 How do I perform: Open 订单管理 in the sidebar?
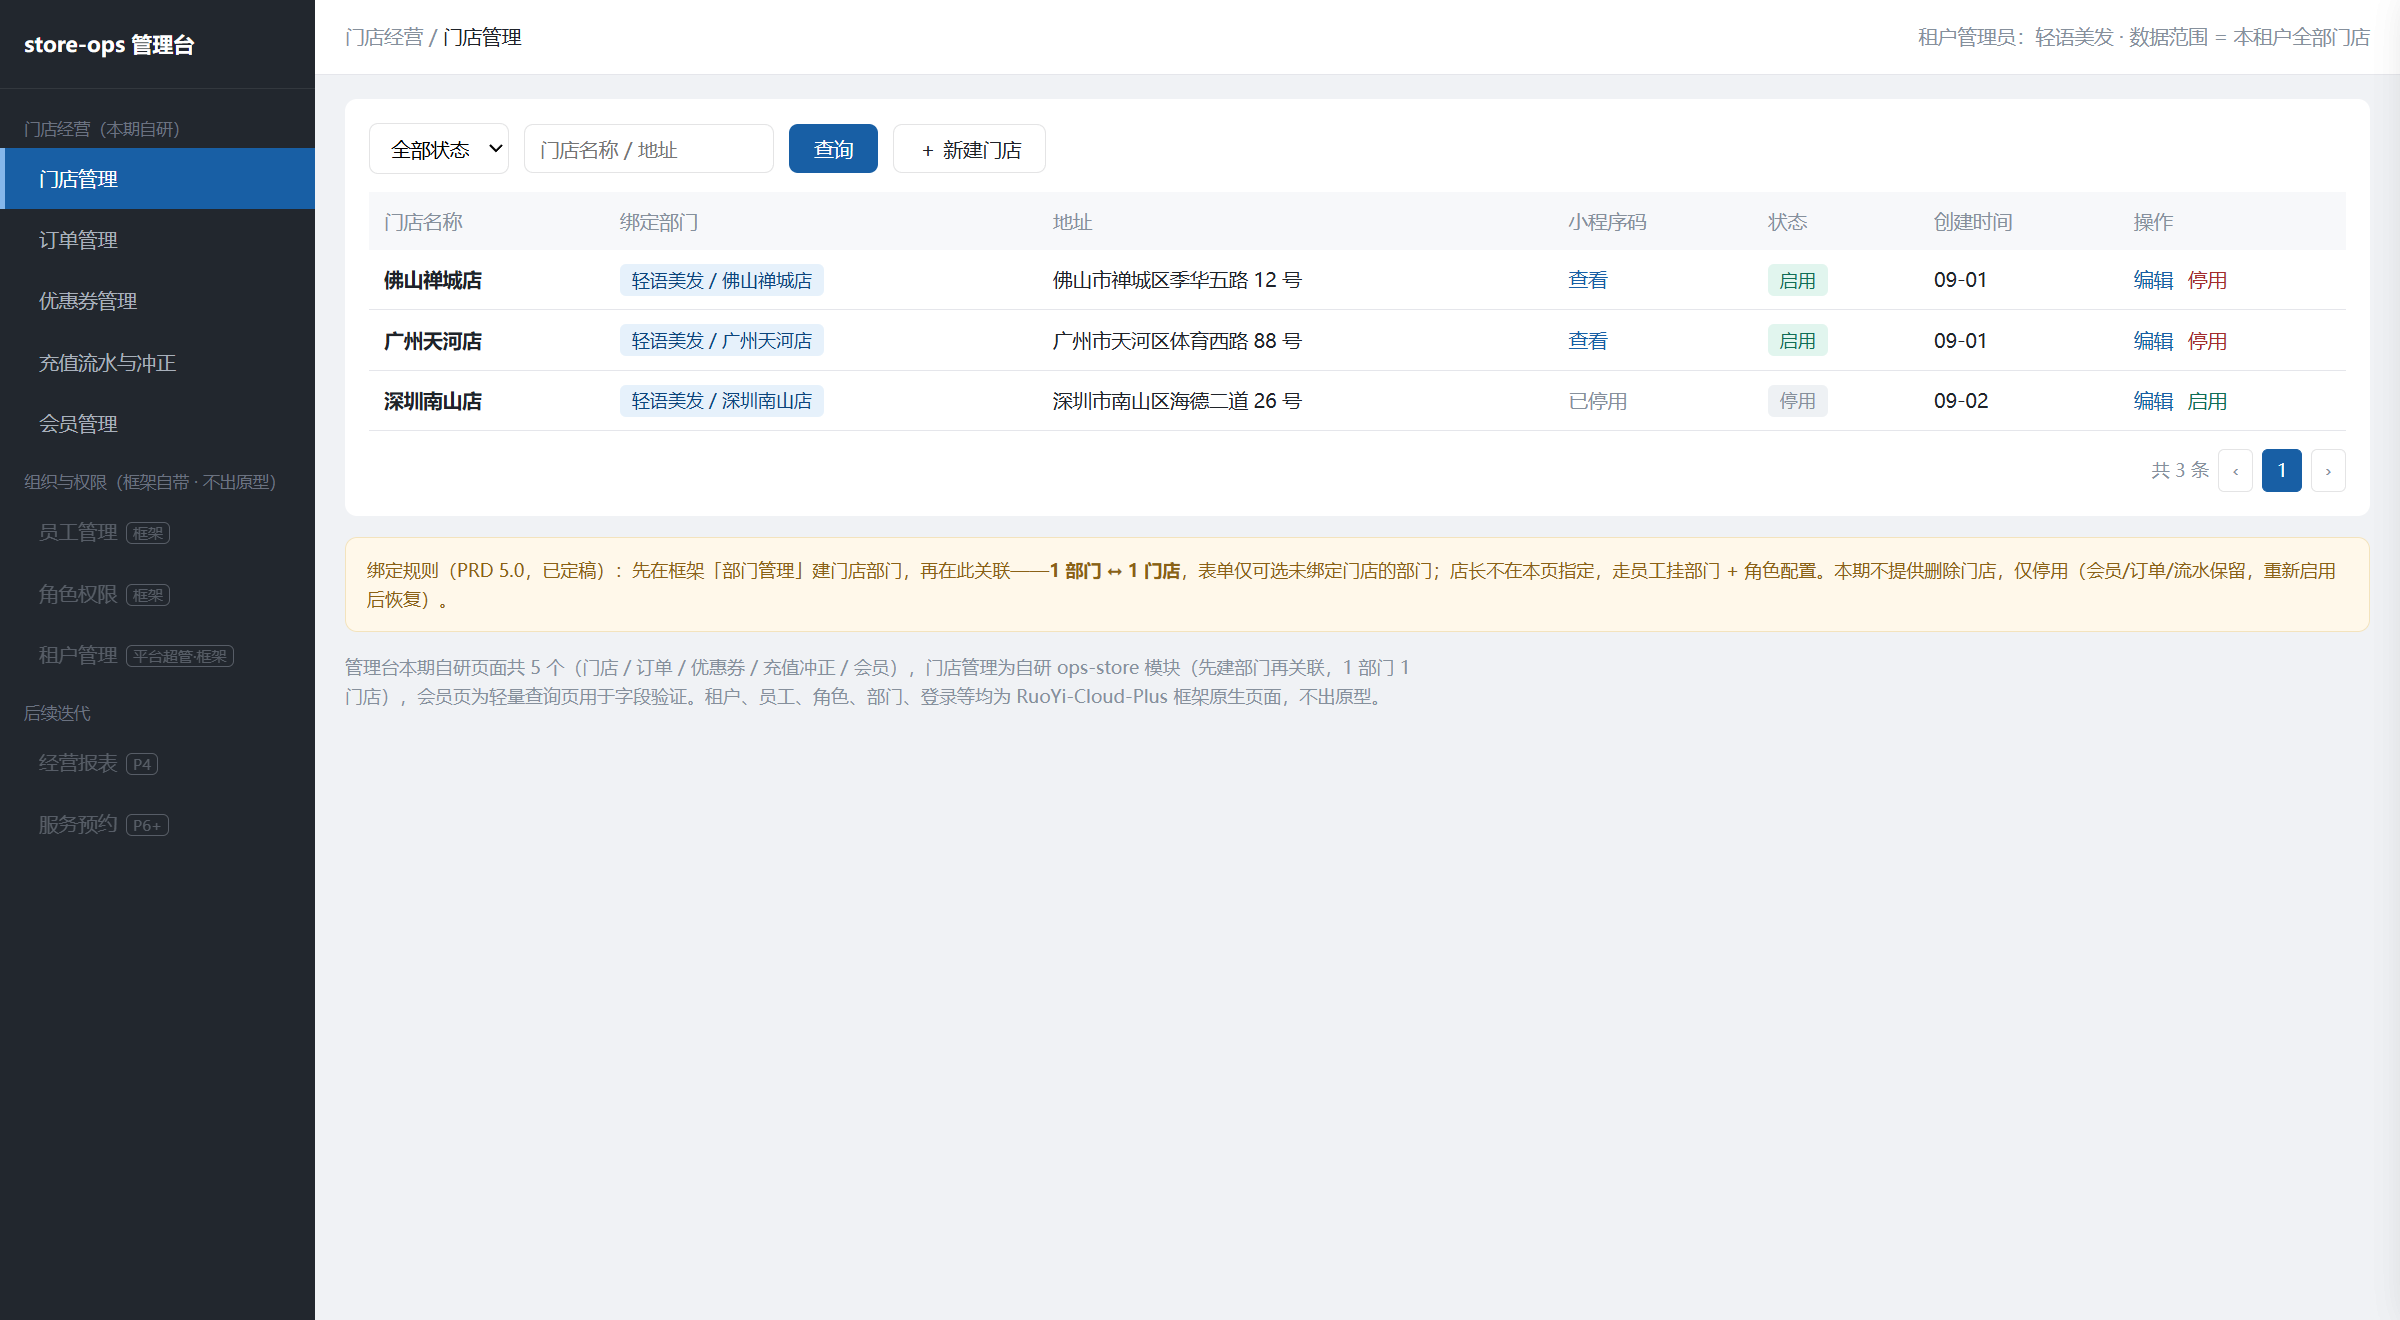pos(157,240)
